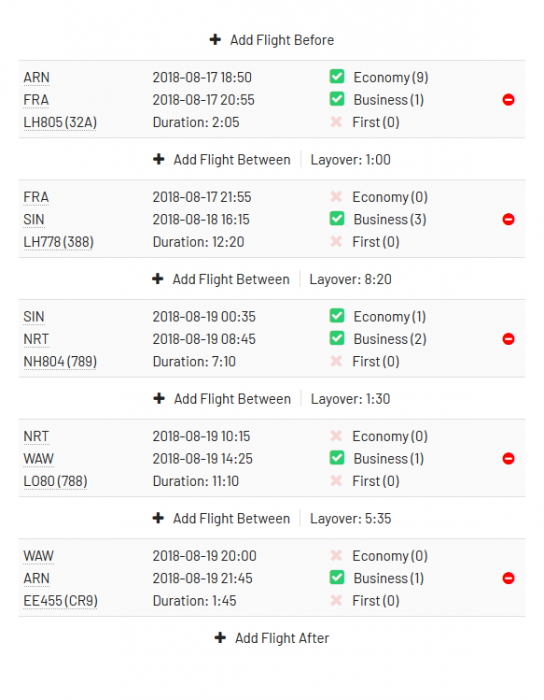Click the plus icon for Add Flight After

tap(220, 638)
